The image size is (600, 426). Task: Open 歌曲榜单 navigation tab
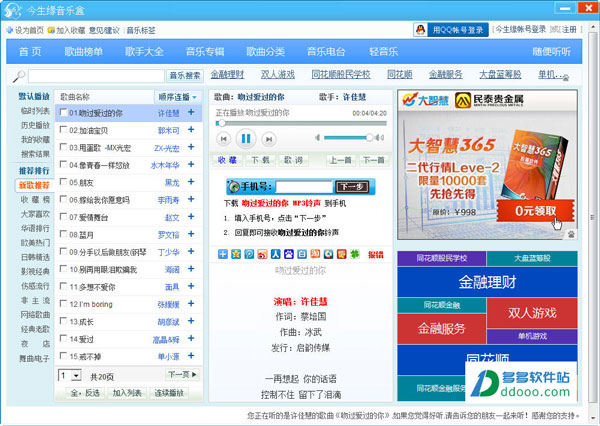83,52
